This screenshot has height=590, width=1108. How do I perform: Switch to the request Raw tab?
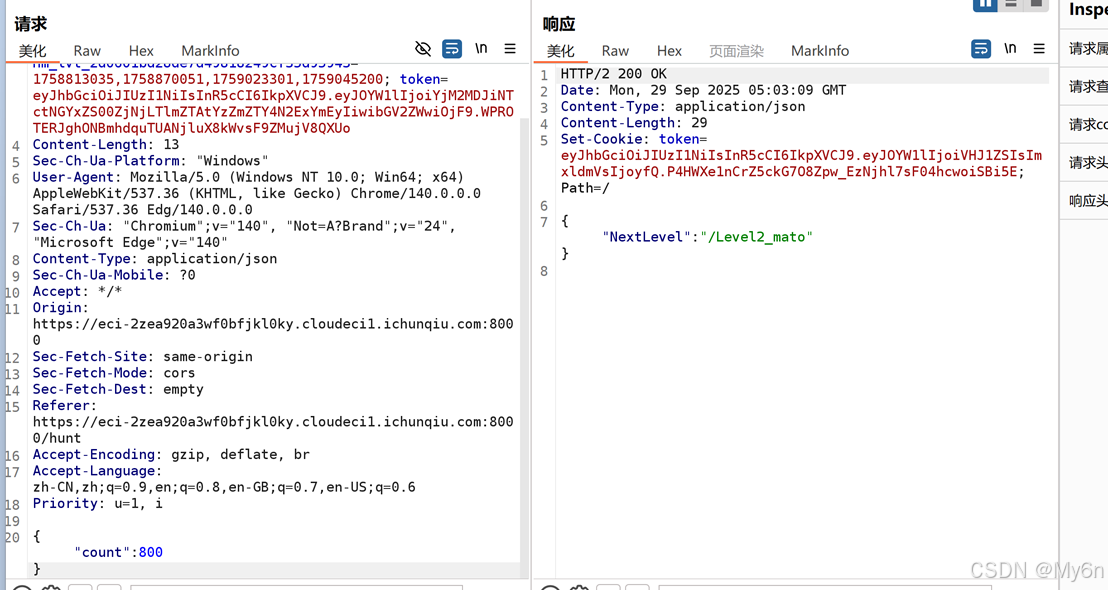point(87,51)
